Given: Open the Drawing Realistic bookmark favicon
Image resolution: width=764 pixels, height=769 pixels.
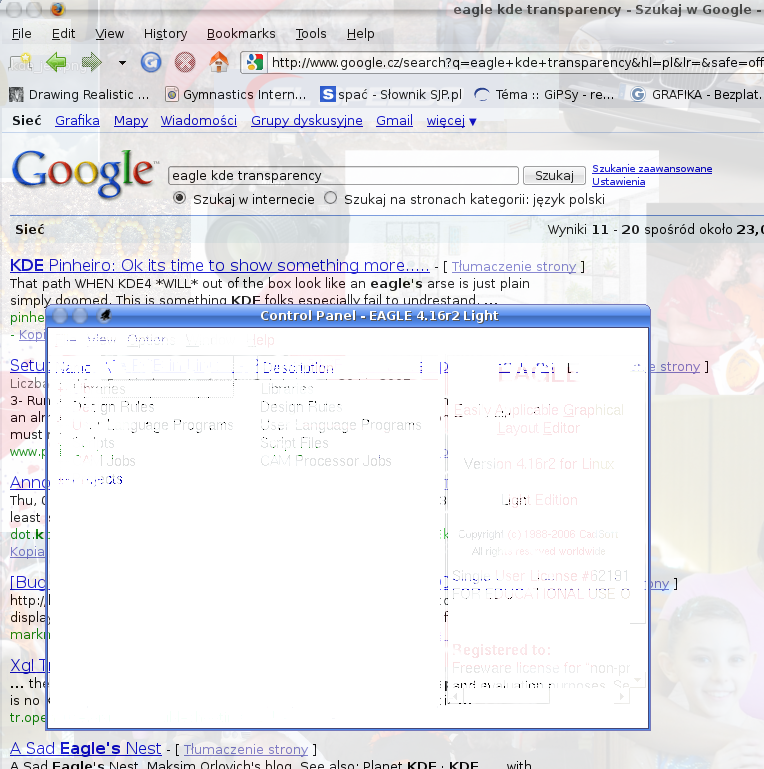Looking at the screenshot, I should [x=16, y=95].
